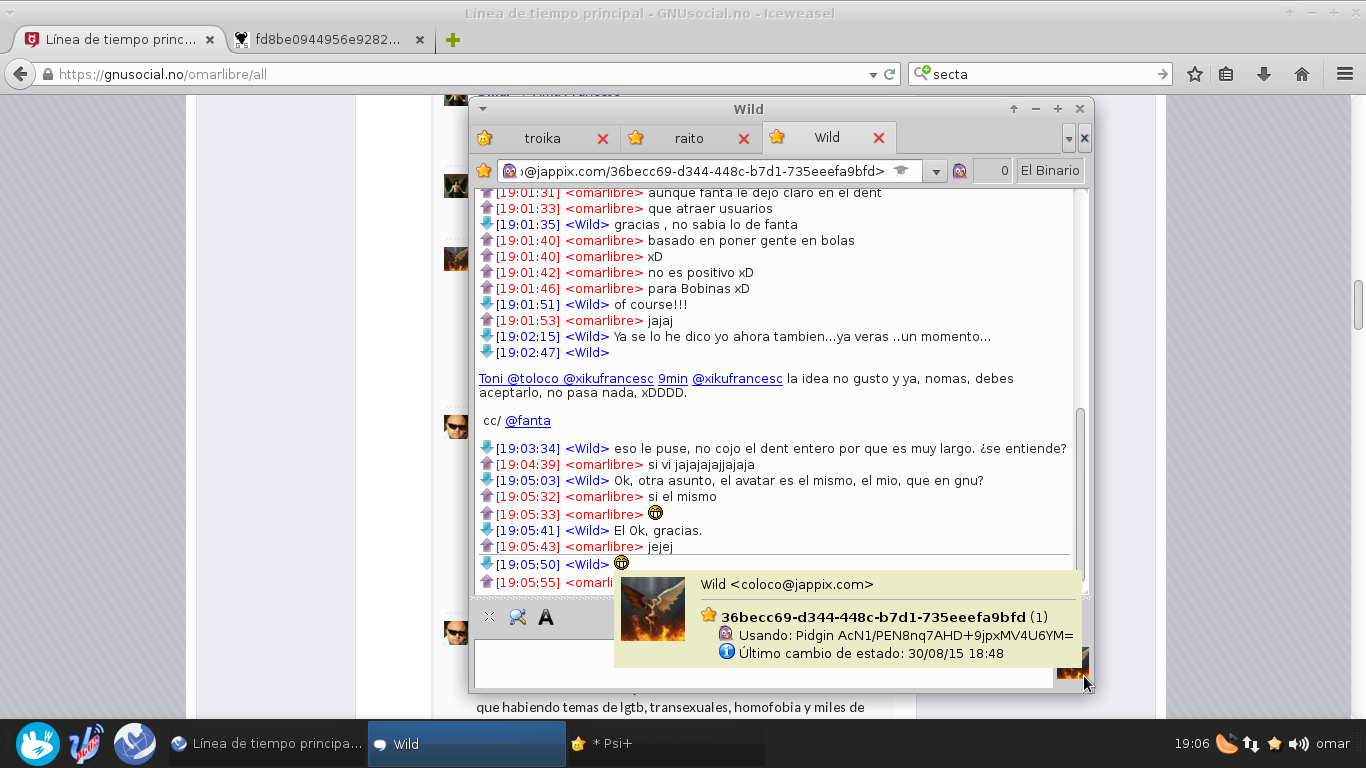Bookmark this page with star icon
This screenshot has width=1366, height=768.
pos(1194,74)
